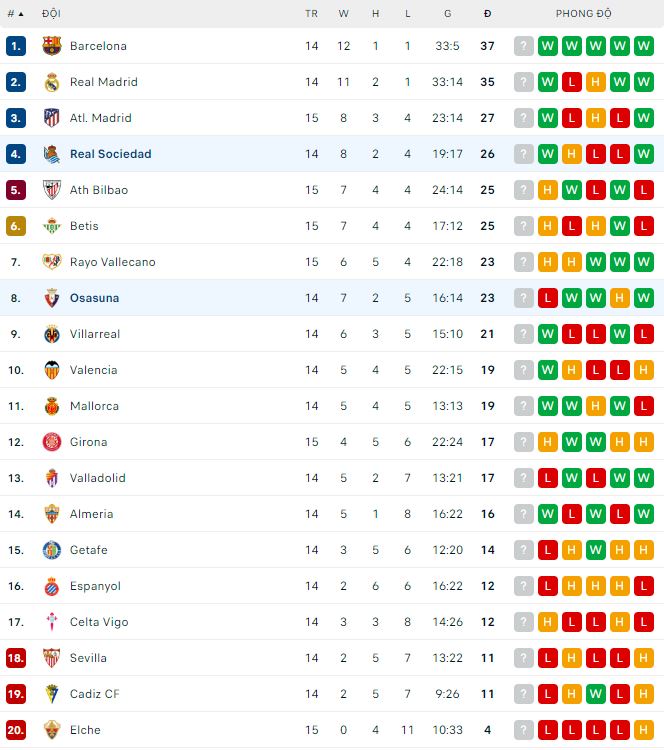This screenshot has height=750, width=664.
Task: Click the Elche team crest icon
Action: [52, 730]
